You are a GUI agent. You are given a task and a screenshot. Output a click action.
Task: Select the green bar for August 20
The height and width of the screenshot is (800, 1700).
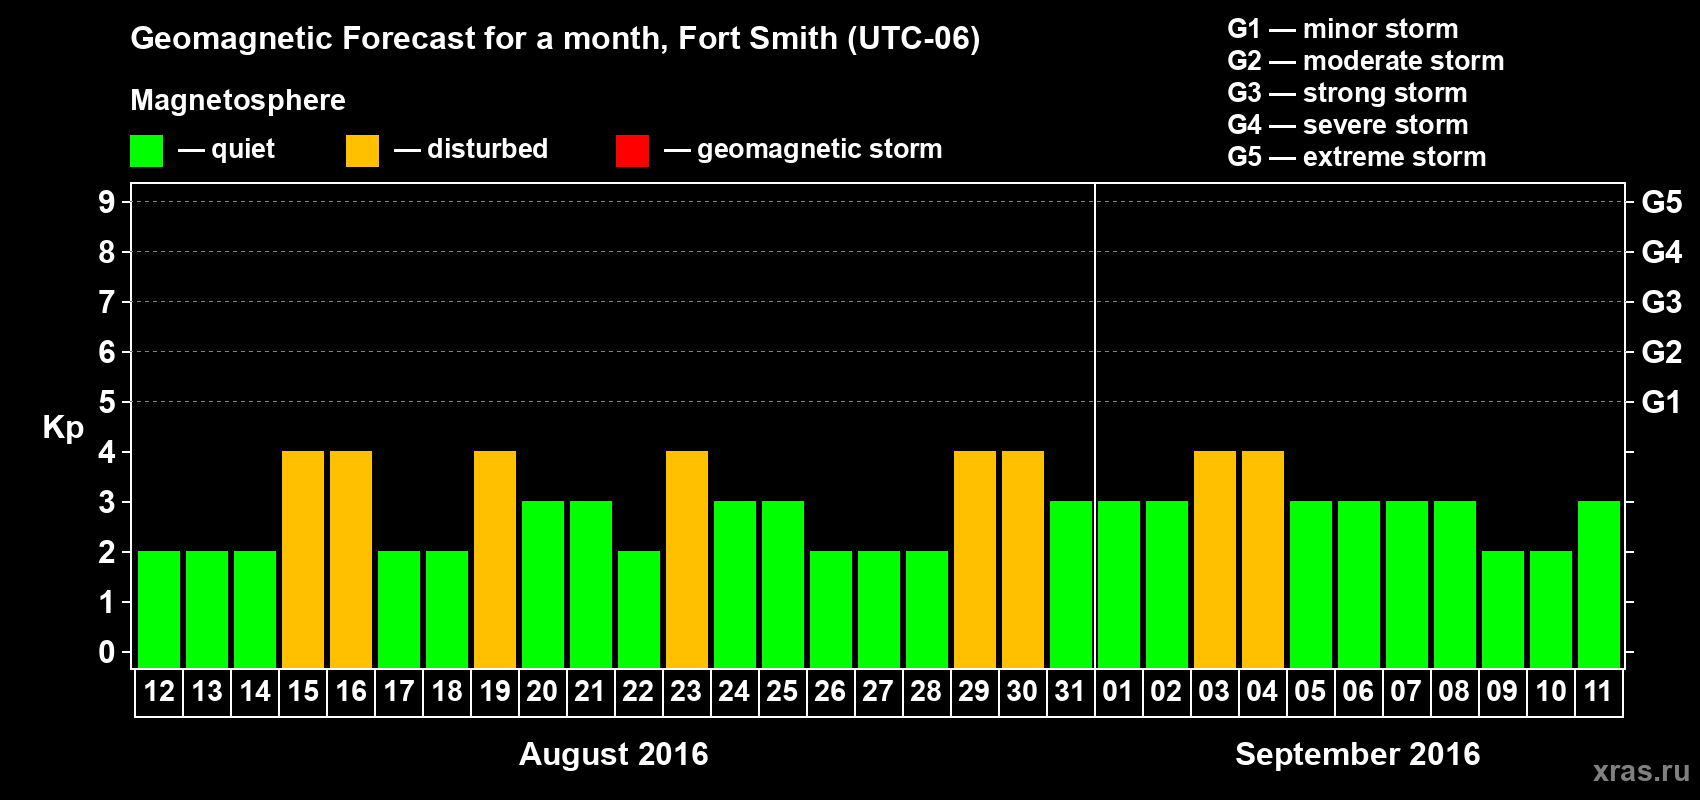pyautogui.click(x=543, y=584)
